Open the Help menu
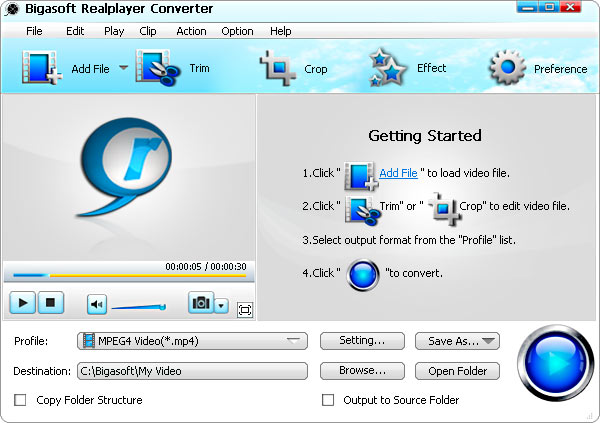 click(280, 31)
